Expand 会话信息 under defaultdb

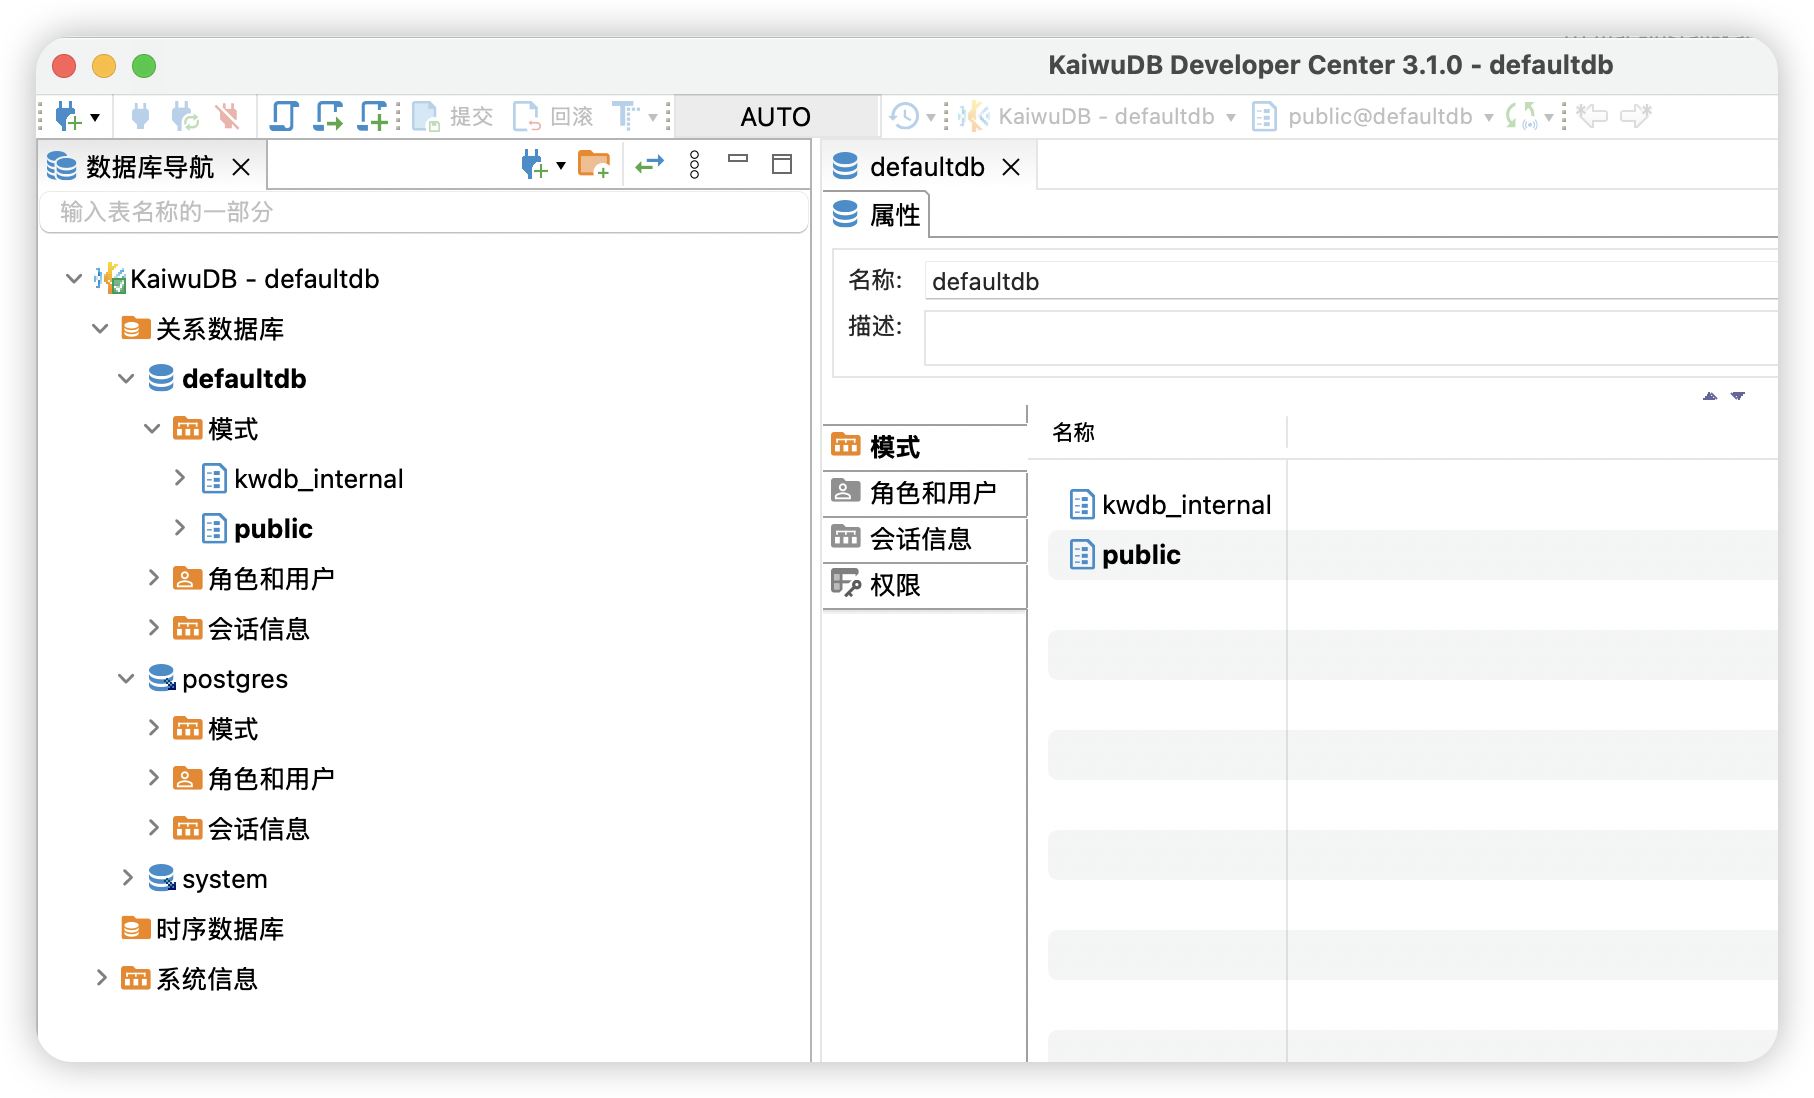[x=153, y=628]
